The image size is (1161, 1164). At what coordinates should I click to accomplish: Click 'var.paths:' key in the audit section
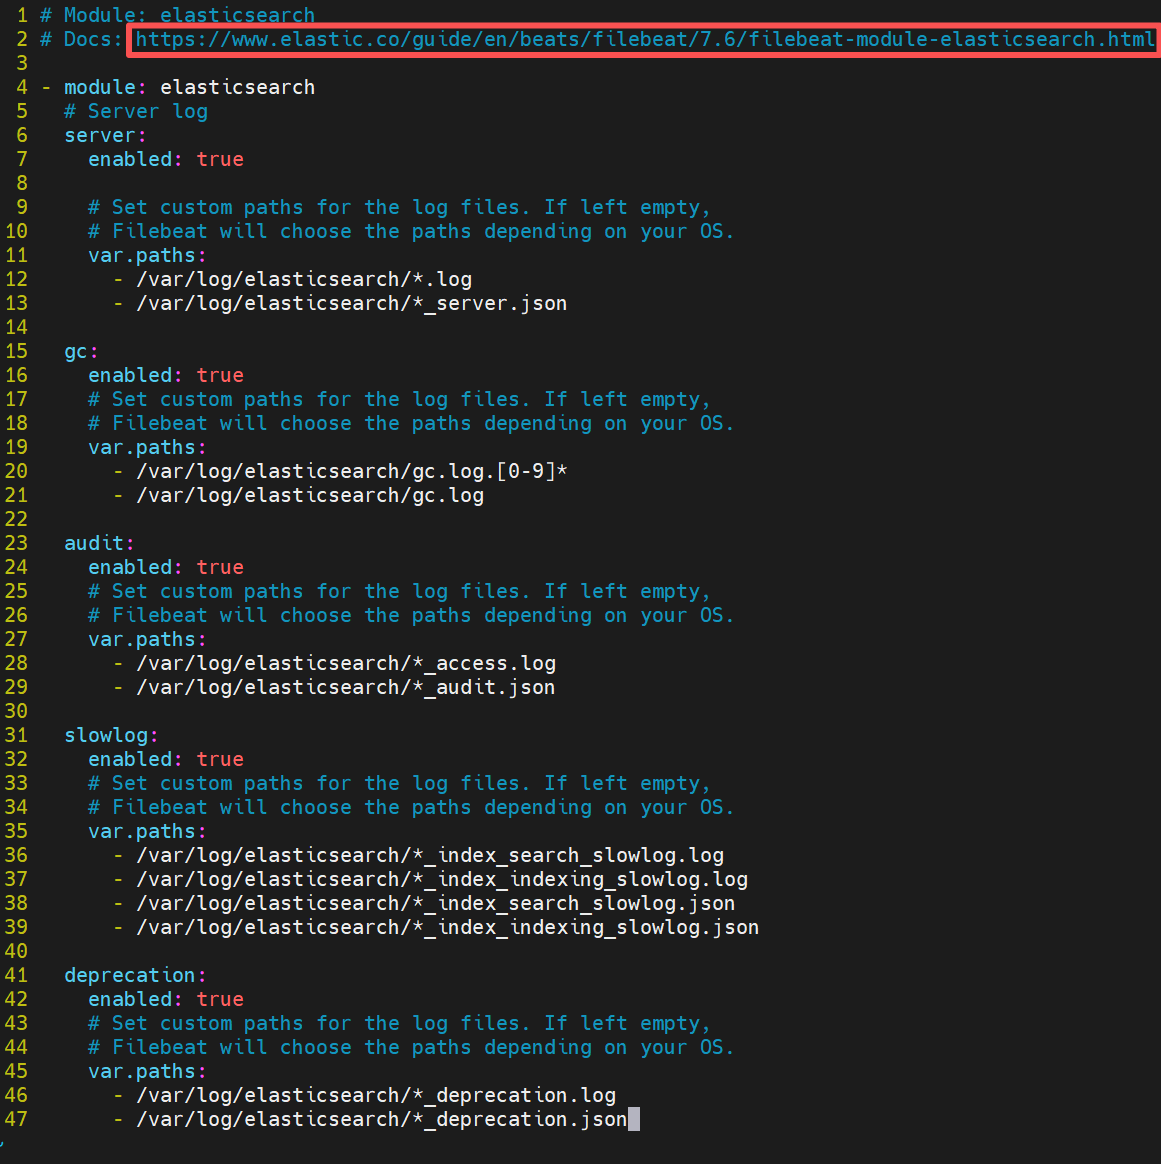(x=148, y=639)
